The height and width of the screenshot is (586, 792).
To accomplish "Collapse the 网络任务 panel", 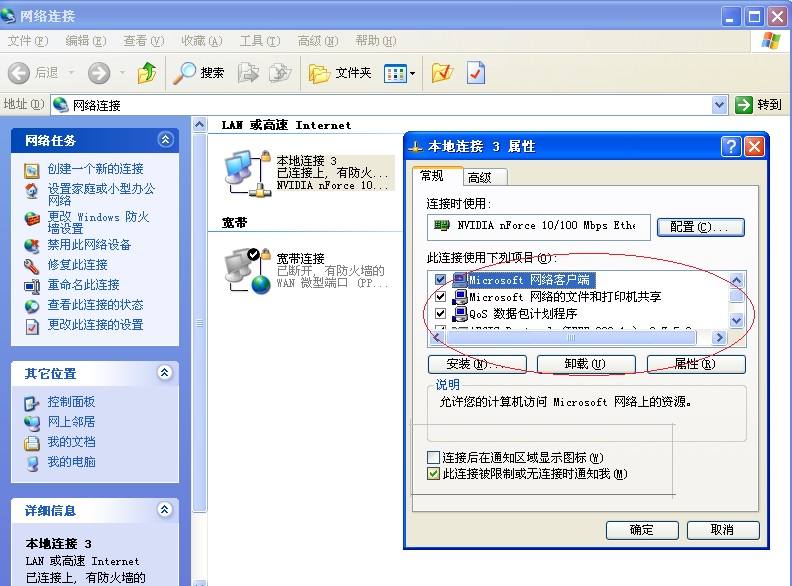I will [166, 139].
